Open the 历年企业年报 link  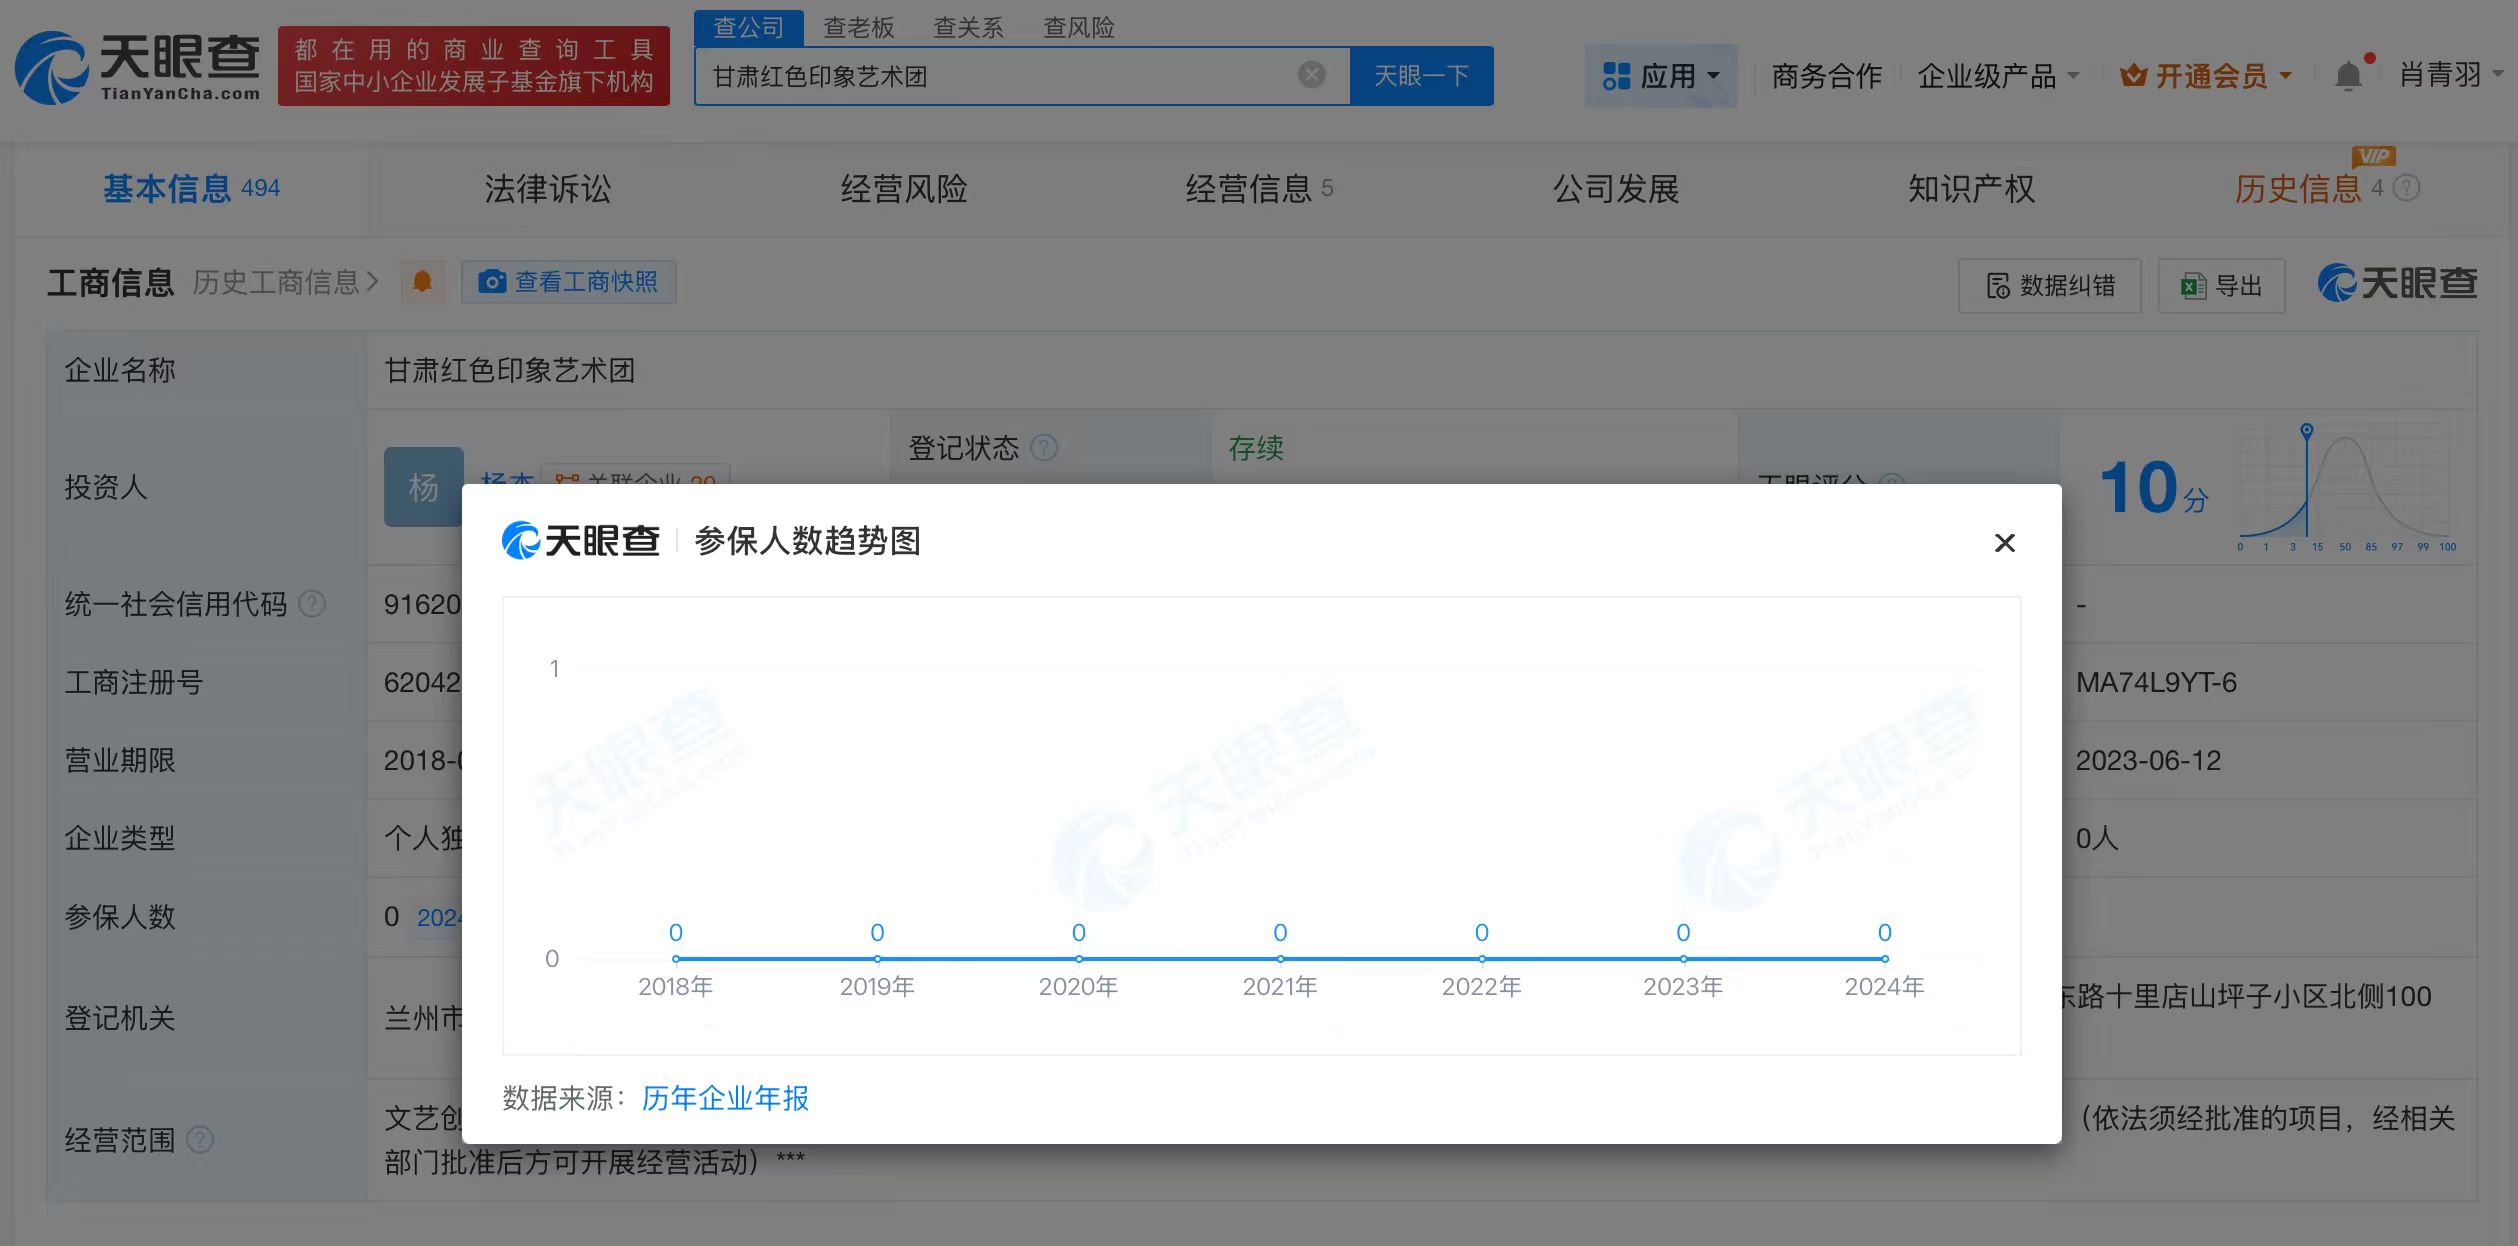click(x=725, y=1098)
